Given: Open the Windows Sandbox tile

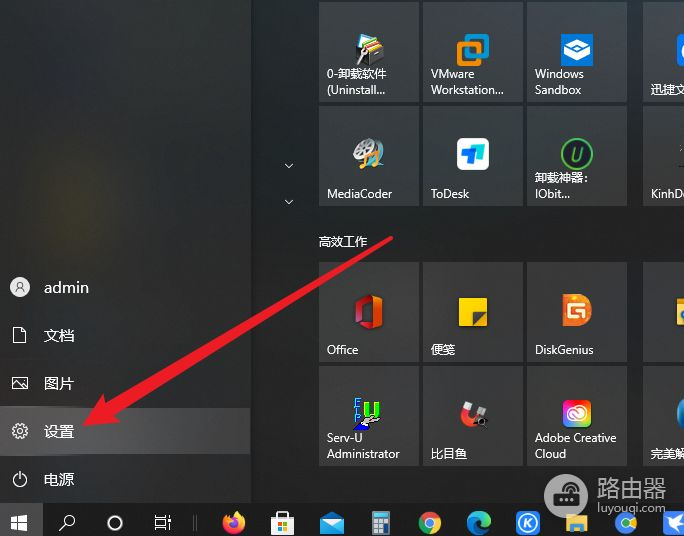Looking at the screenshot, I should tap(574, 53).
